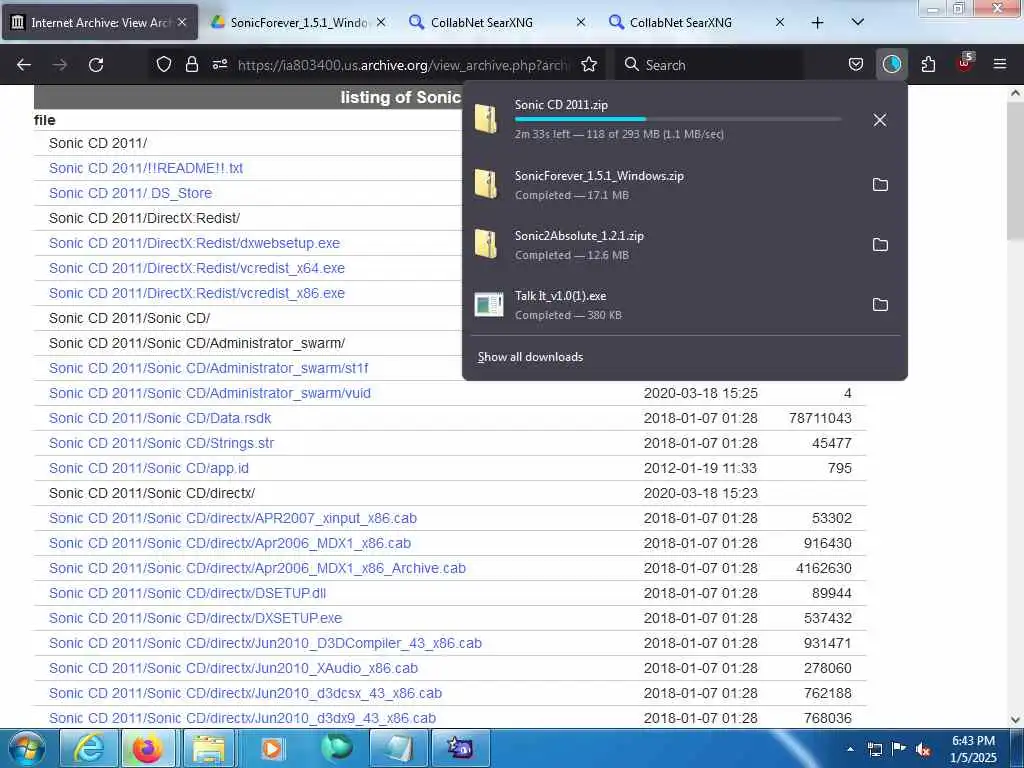The image size is (1024, 768).
Task: Reload the current page
Action: (x=96, y=65)
